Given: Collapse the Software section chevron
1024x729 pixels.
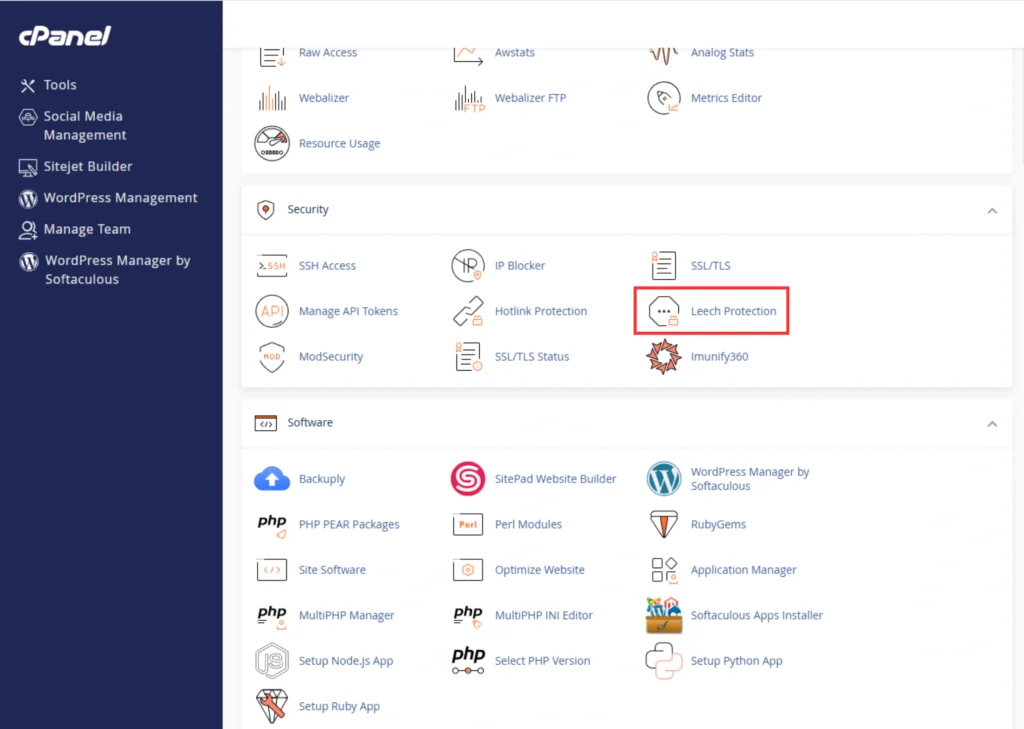Looking at the screenshot, I should [x=992, y=425].
